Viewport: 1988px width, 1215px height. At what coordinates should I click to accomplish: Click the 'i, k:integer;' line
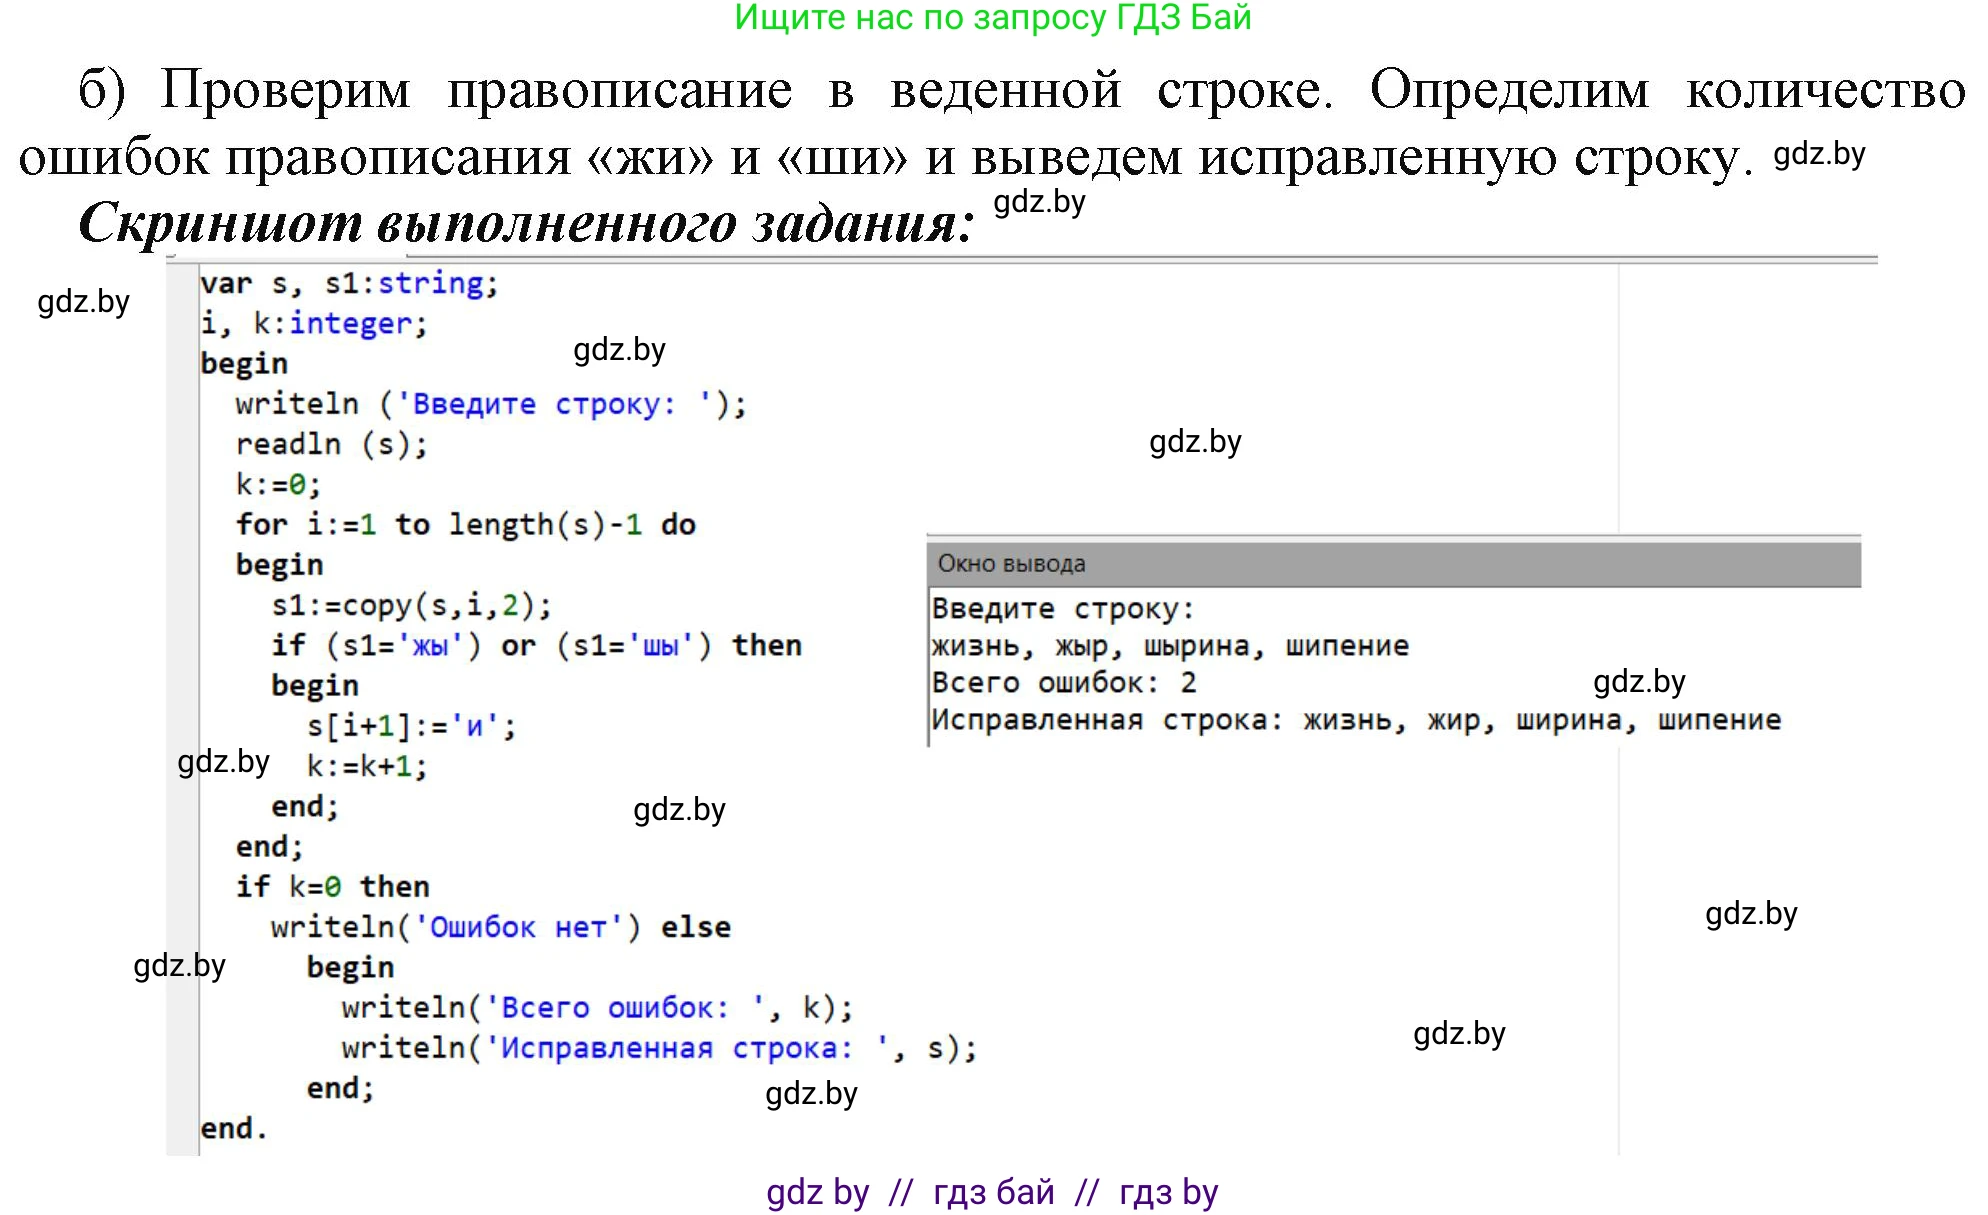click(314, 324)
